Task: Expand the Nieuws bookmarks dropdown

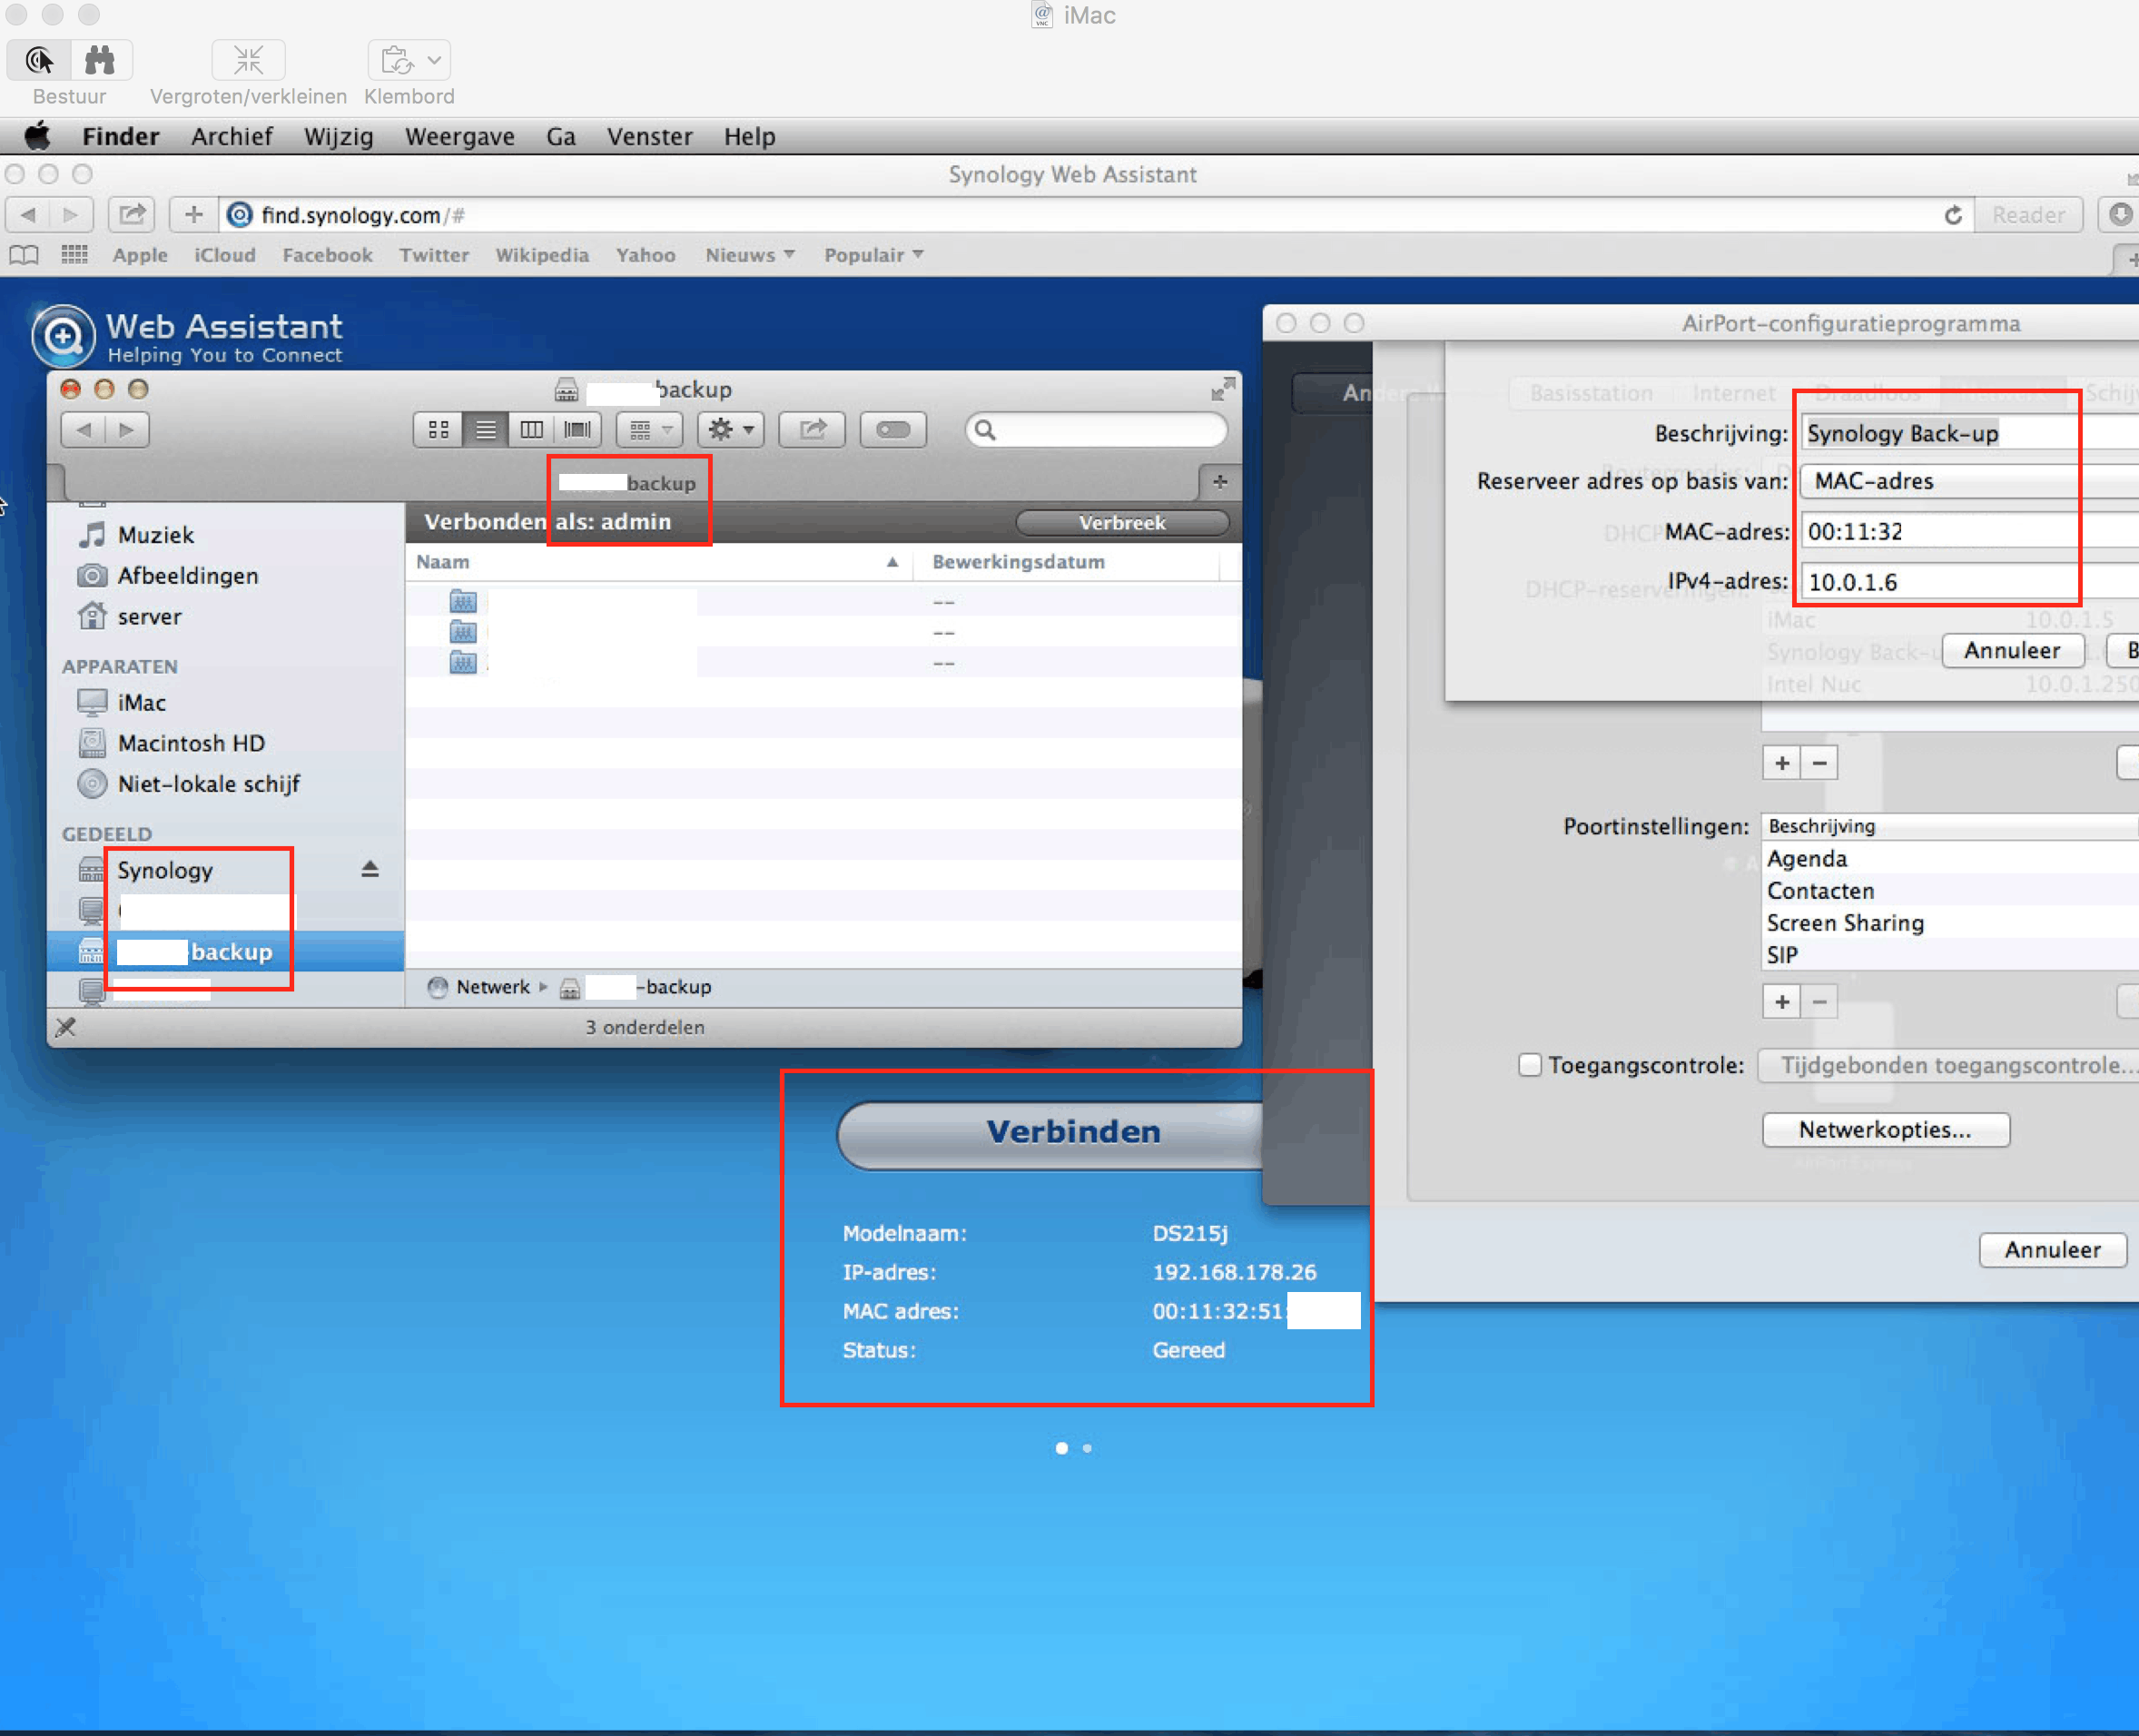Action: click(x=750, y=255)
